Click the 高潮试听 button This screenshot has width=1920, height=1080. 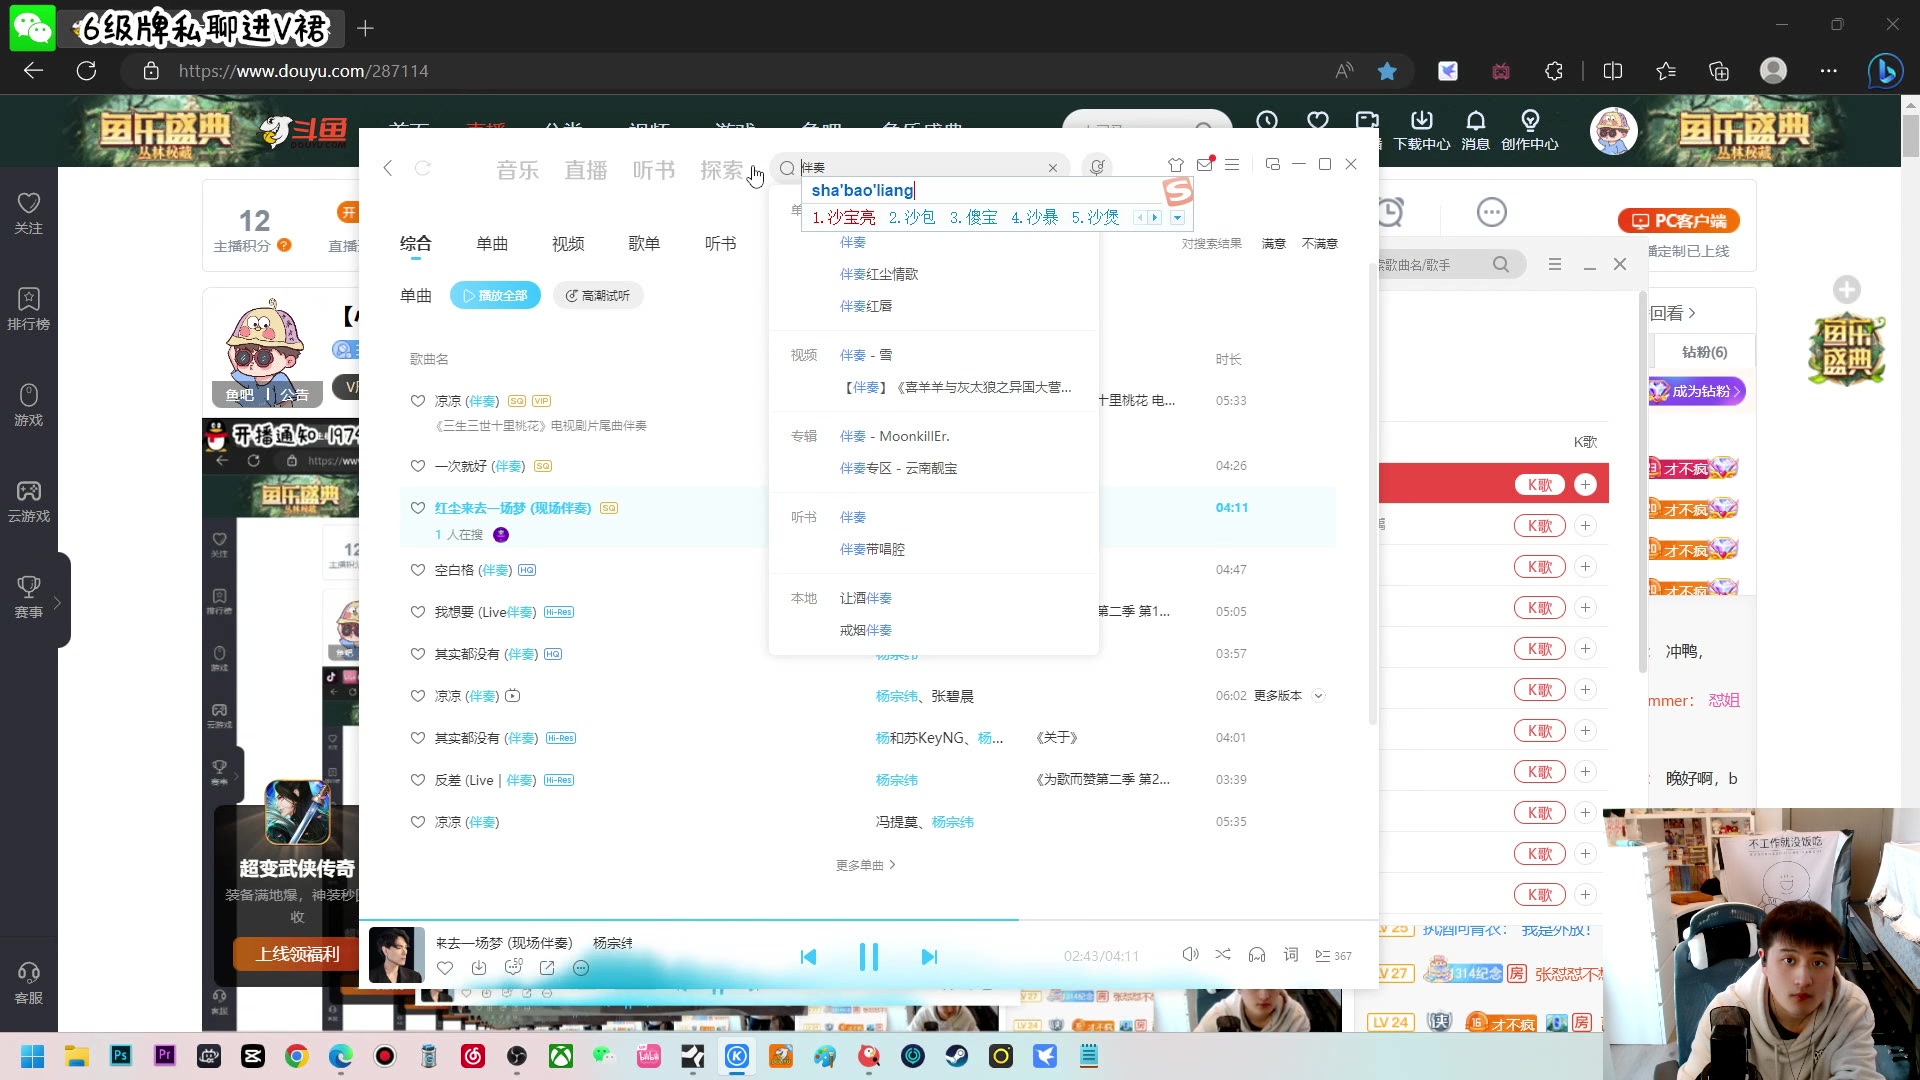[x=598, y=295]
